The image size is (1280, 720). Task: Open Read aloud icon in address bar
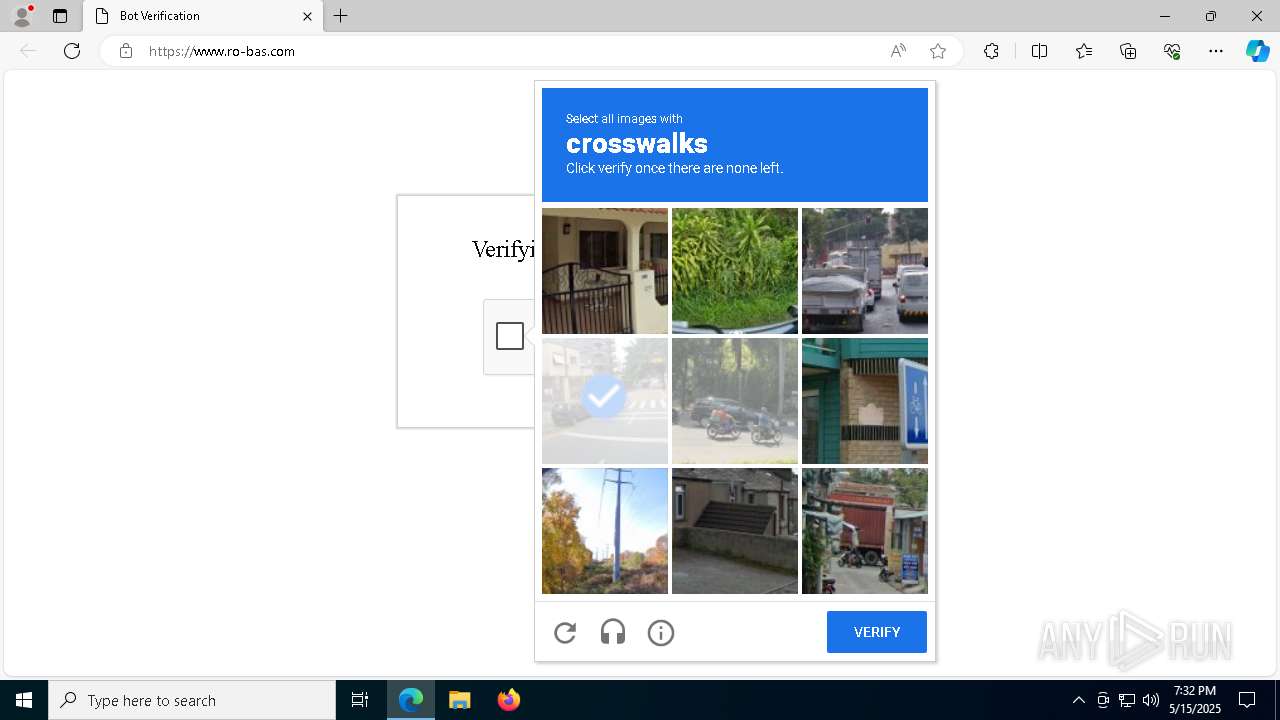(898, 51)
